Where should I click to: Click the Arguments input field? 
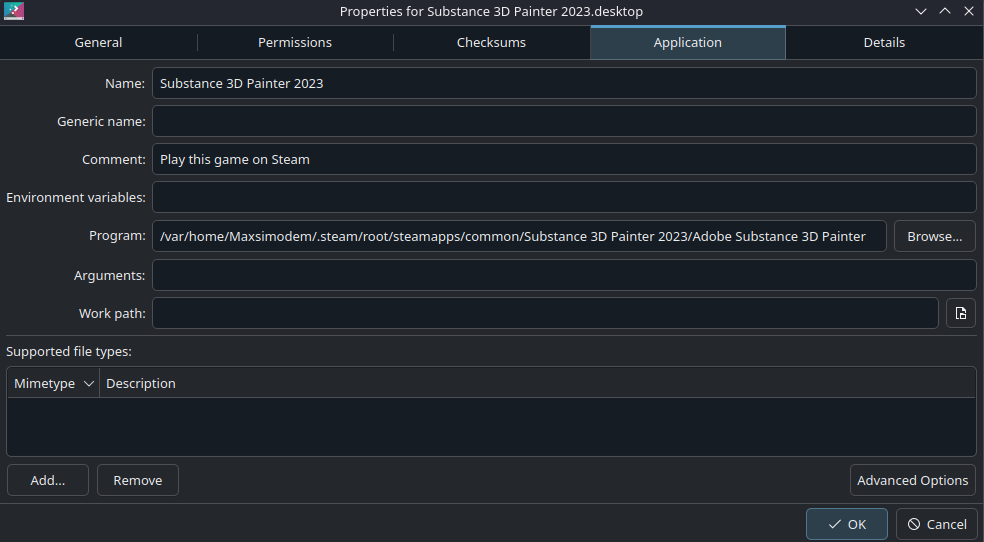(564, 275)
